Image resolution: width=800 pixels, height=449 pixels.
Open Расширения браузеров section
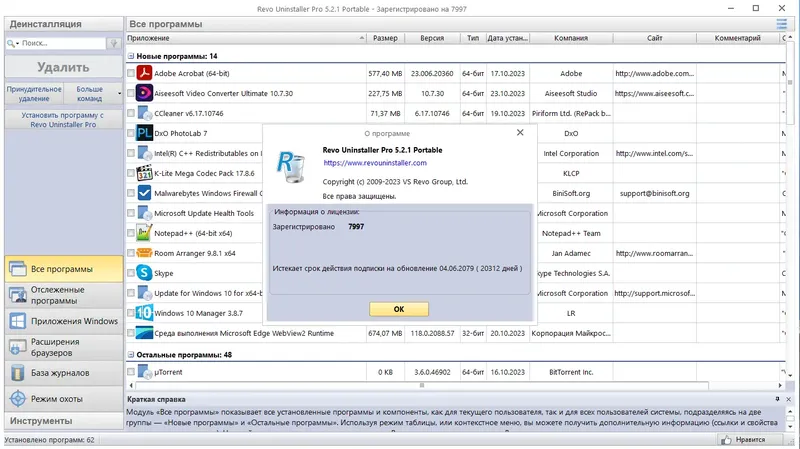64,347
